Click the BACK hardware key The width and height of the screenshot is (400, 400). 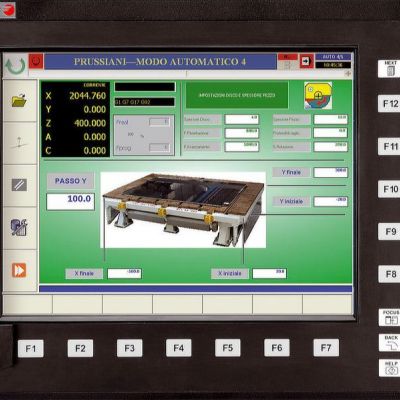click(390, 343)
